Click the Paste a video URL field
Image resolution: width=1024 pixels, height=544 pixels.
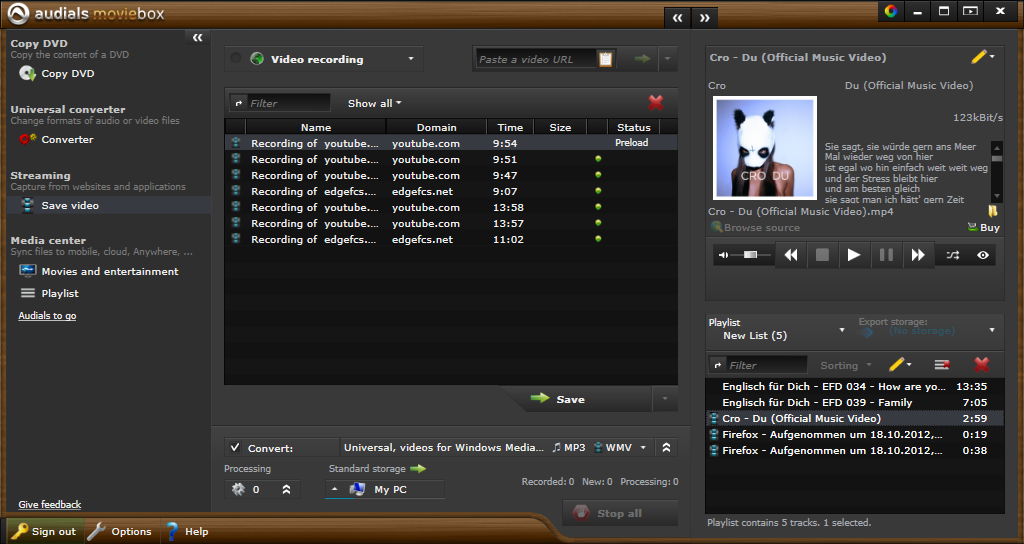[x=536, y=59]
